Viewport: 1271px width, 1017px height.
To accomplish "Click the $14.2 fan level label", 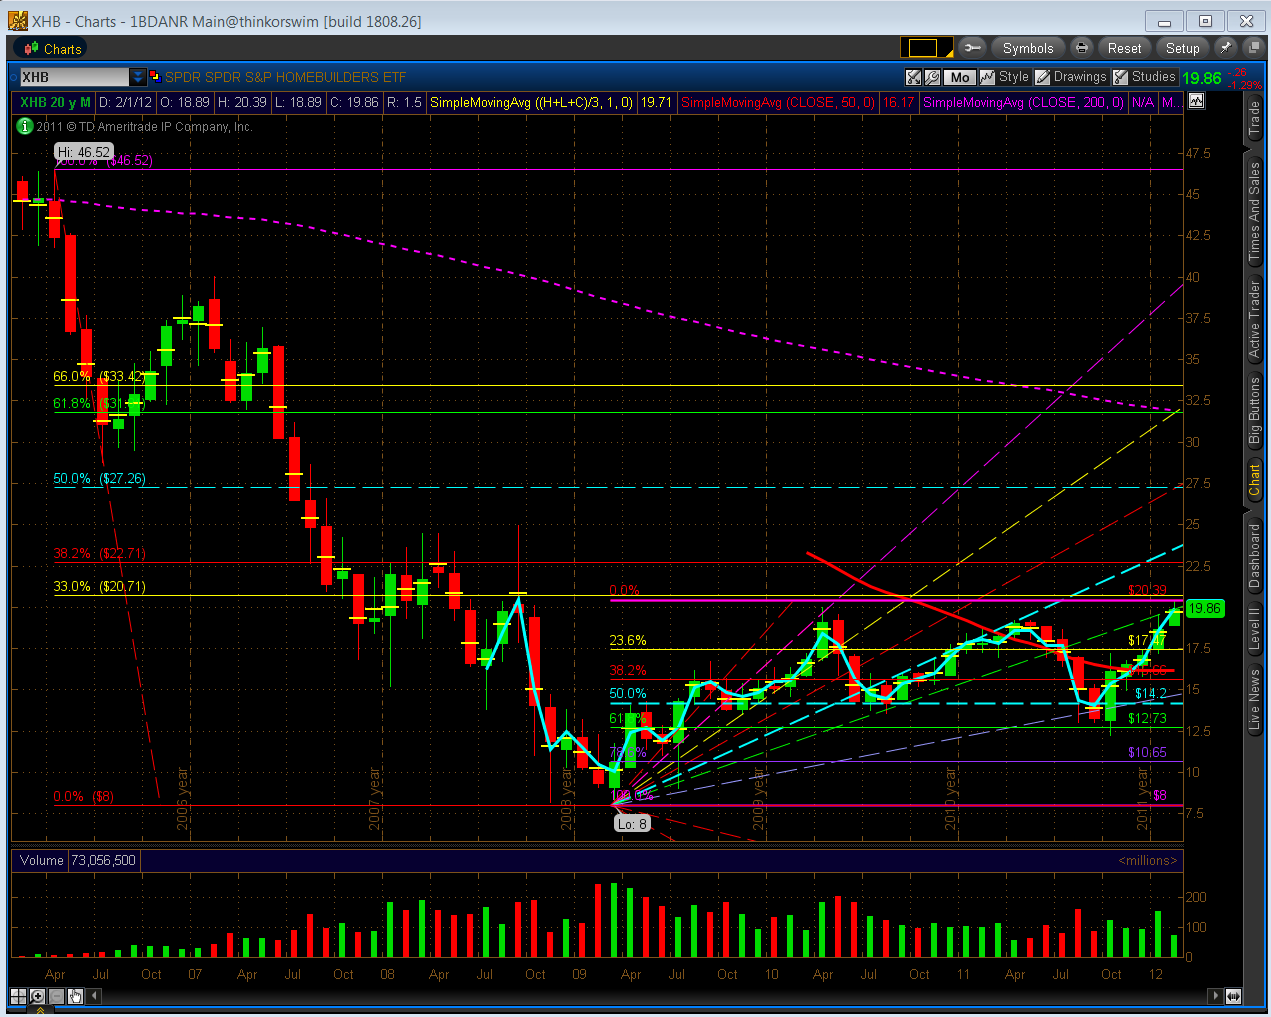I will click(x=1150, y=693).
